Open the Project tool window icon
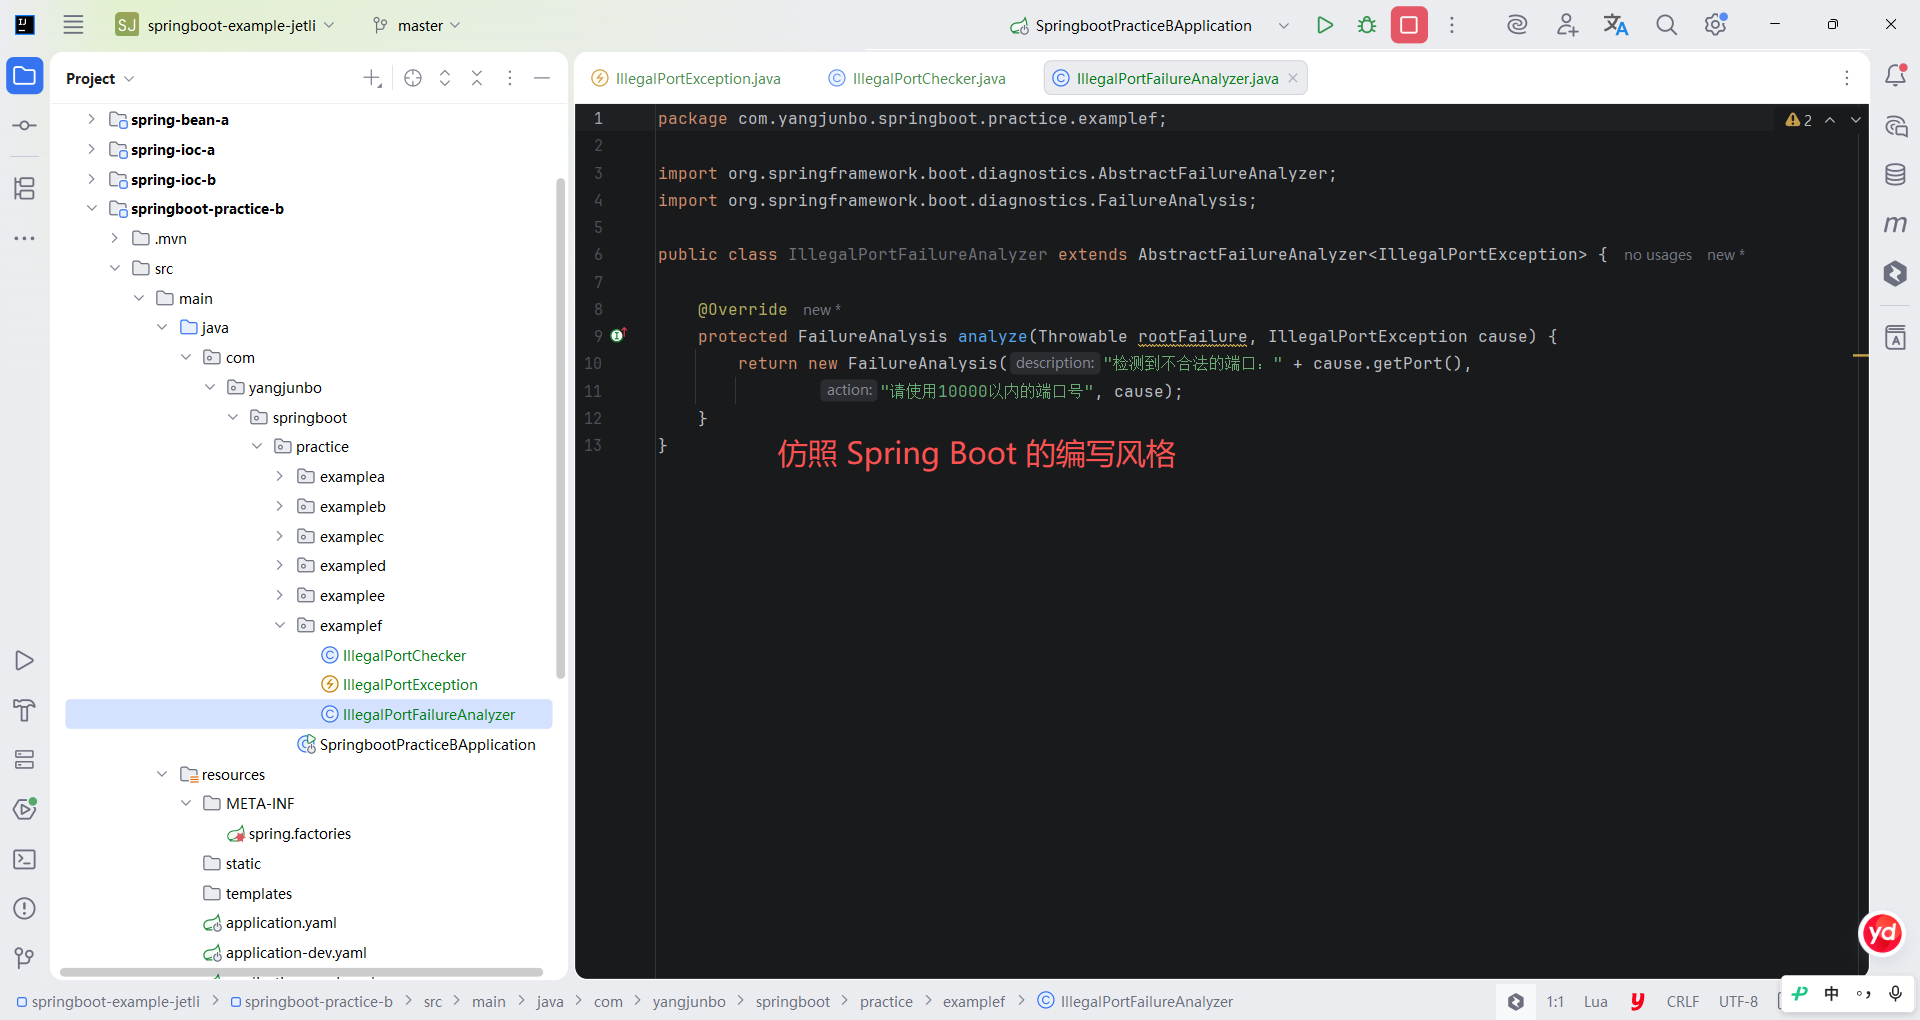 25,76
